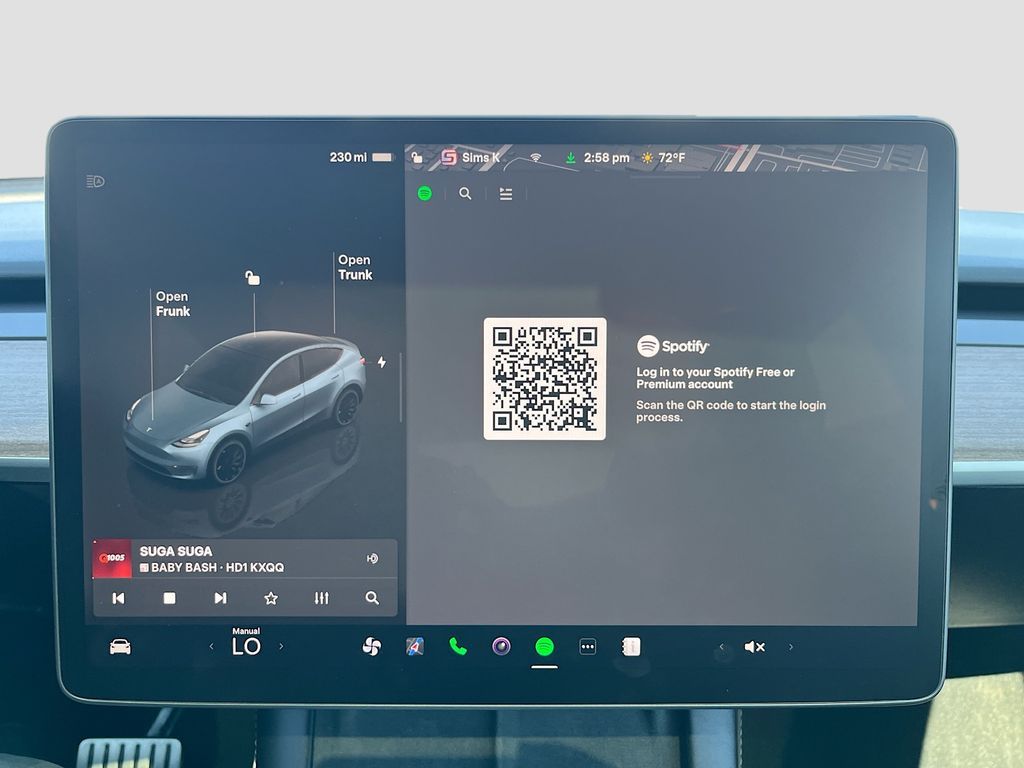This screenshot has width=1024, height=768.
Task: Open the Phone app
Action: (458, 647)
